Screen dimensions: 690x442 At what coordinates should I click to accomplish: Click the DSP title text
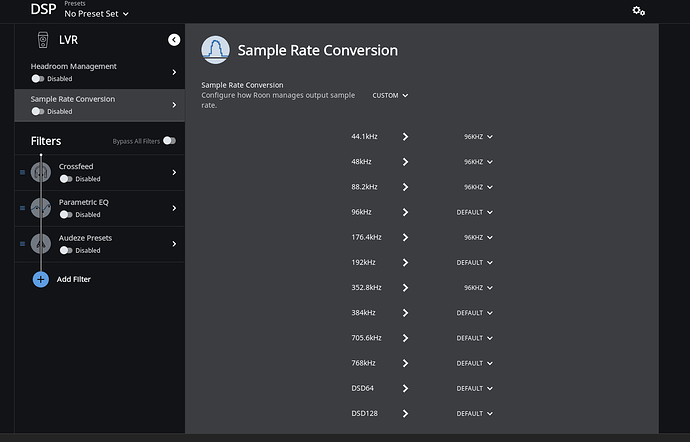(43, 9)
